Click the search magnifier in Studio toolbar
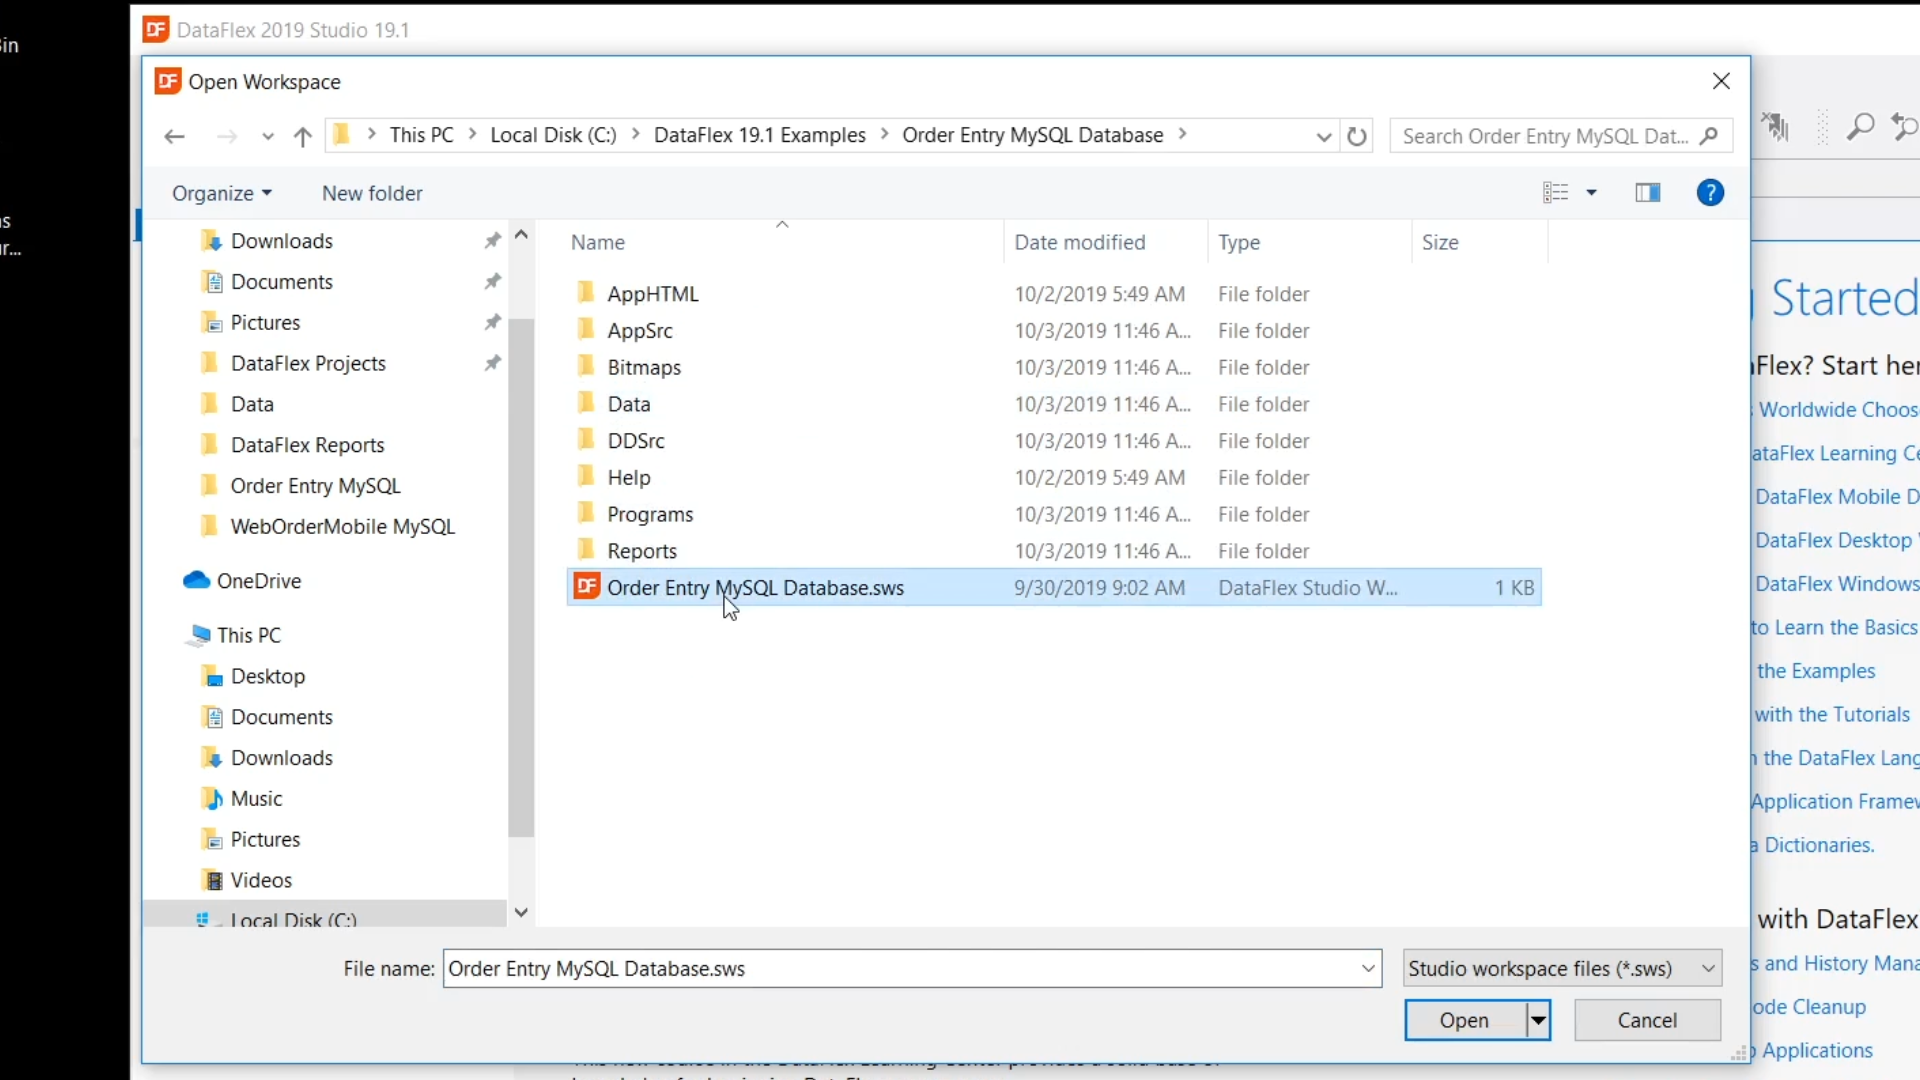This screenshot has height=1080, width=1920. (x=1860, y=127)
